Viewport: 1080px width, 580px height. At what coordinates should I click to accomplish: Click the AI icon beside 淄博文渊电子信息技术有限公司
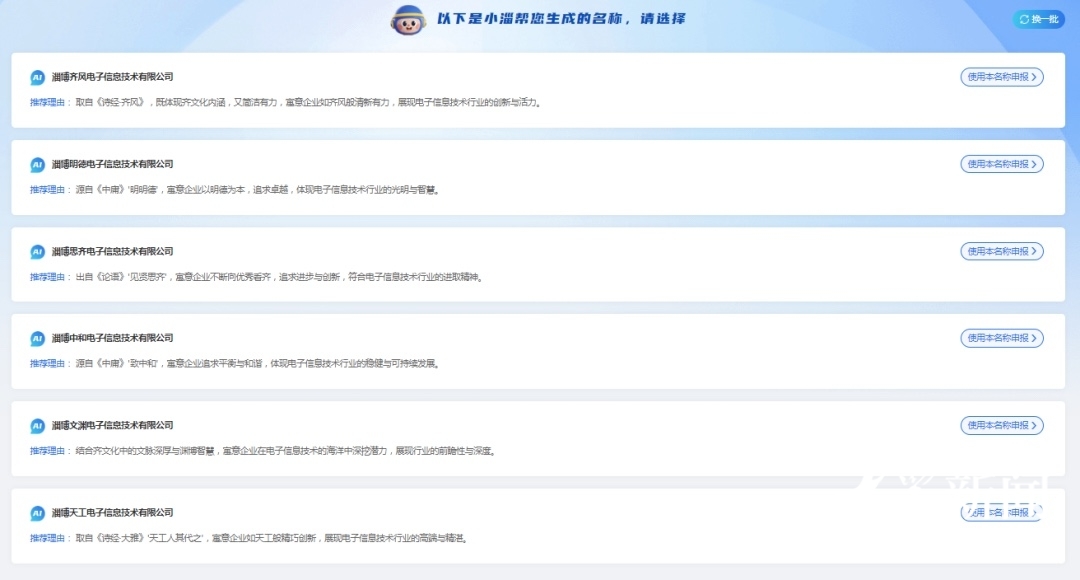38,426
